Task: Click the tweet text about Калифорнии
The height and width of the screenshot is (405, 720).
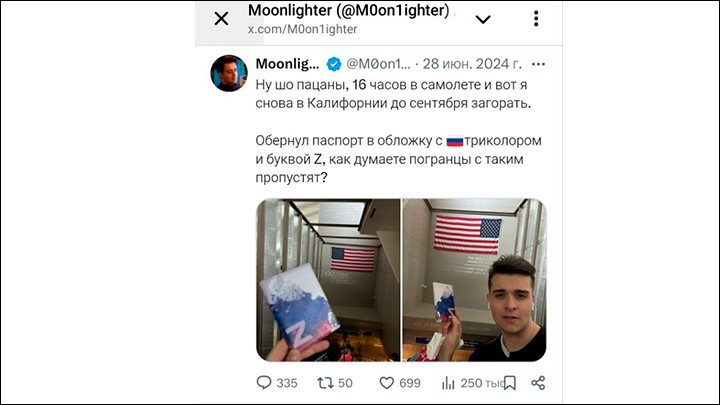Action: (x=393, y=94)
